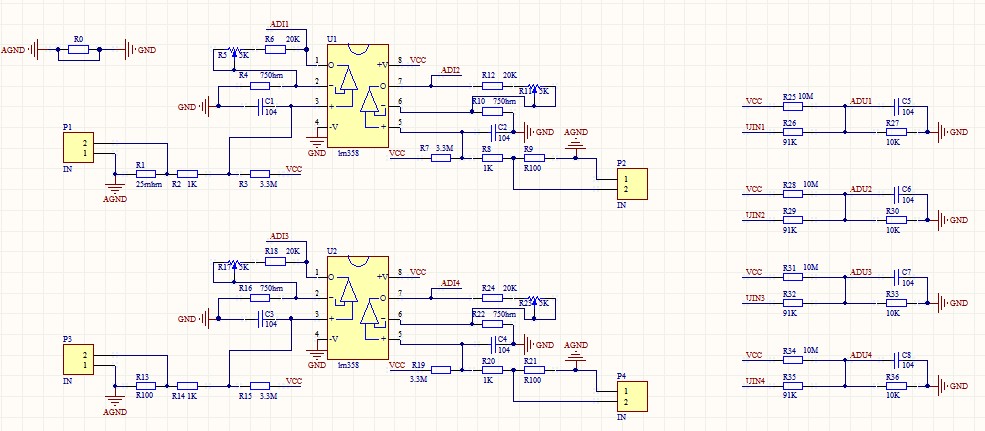Select resistor R22 on U2 pin 6
Viewport: 985px width, 431px height.
pos(492,324)
